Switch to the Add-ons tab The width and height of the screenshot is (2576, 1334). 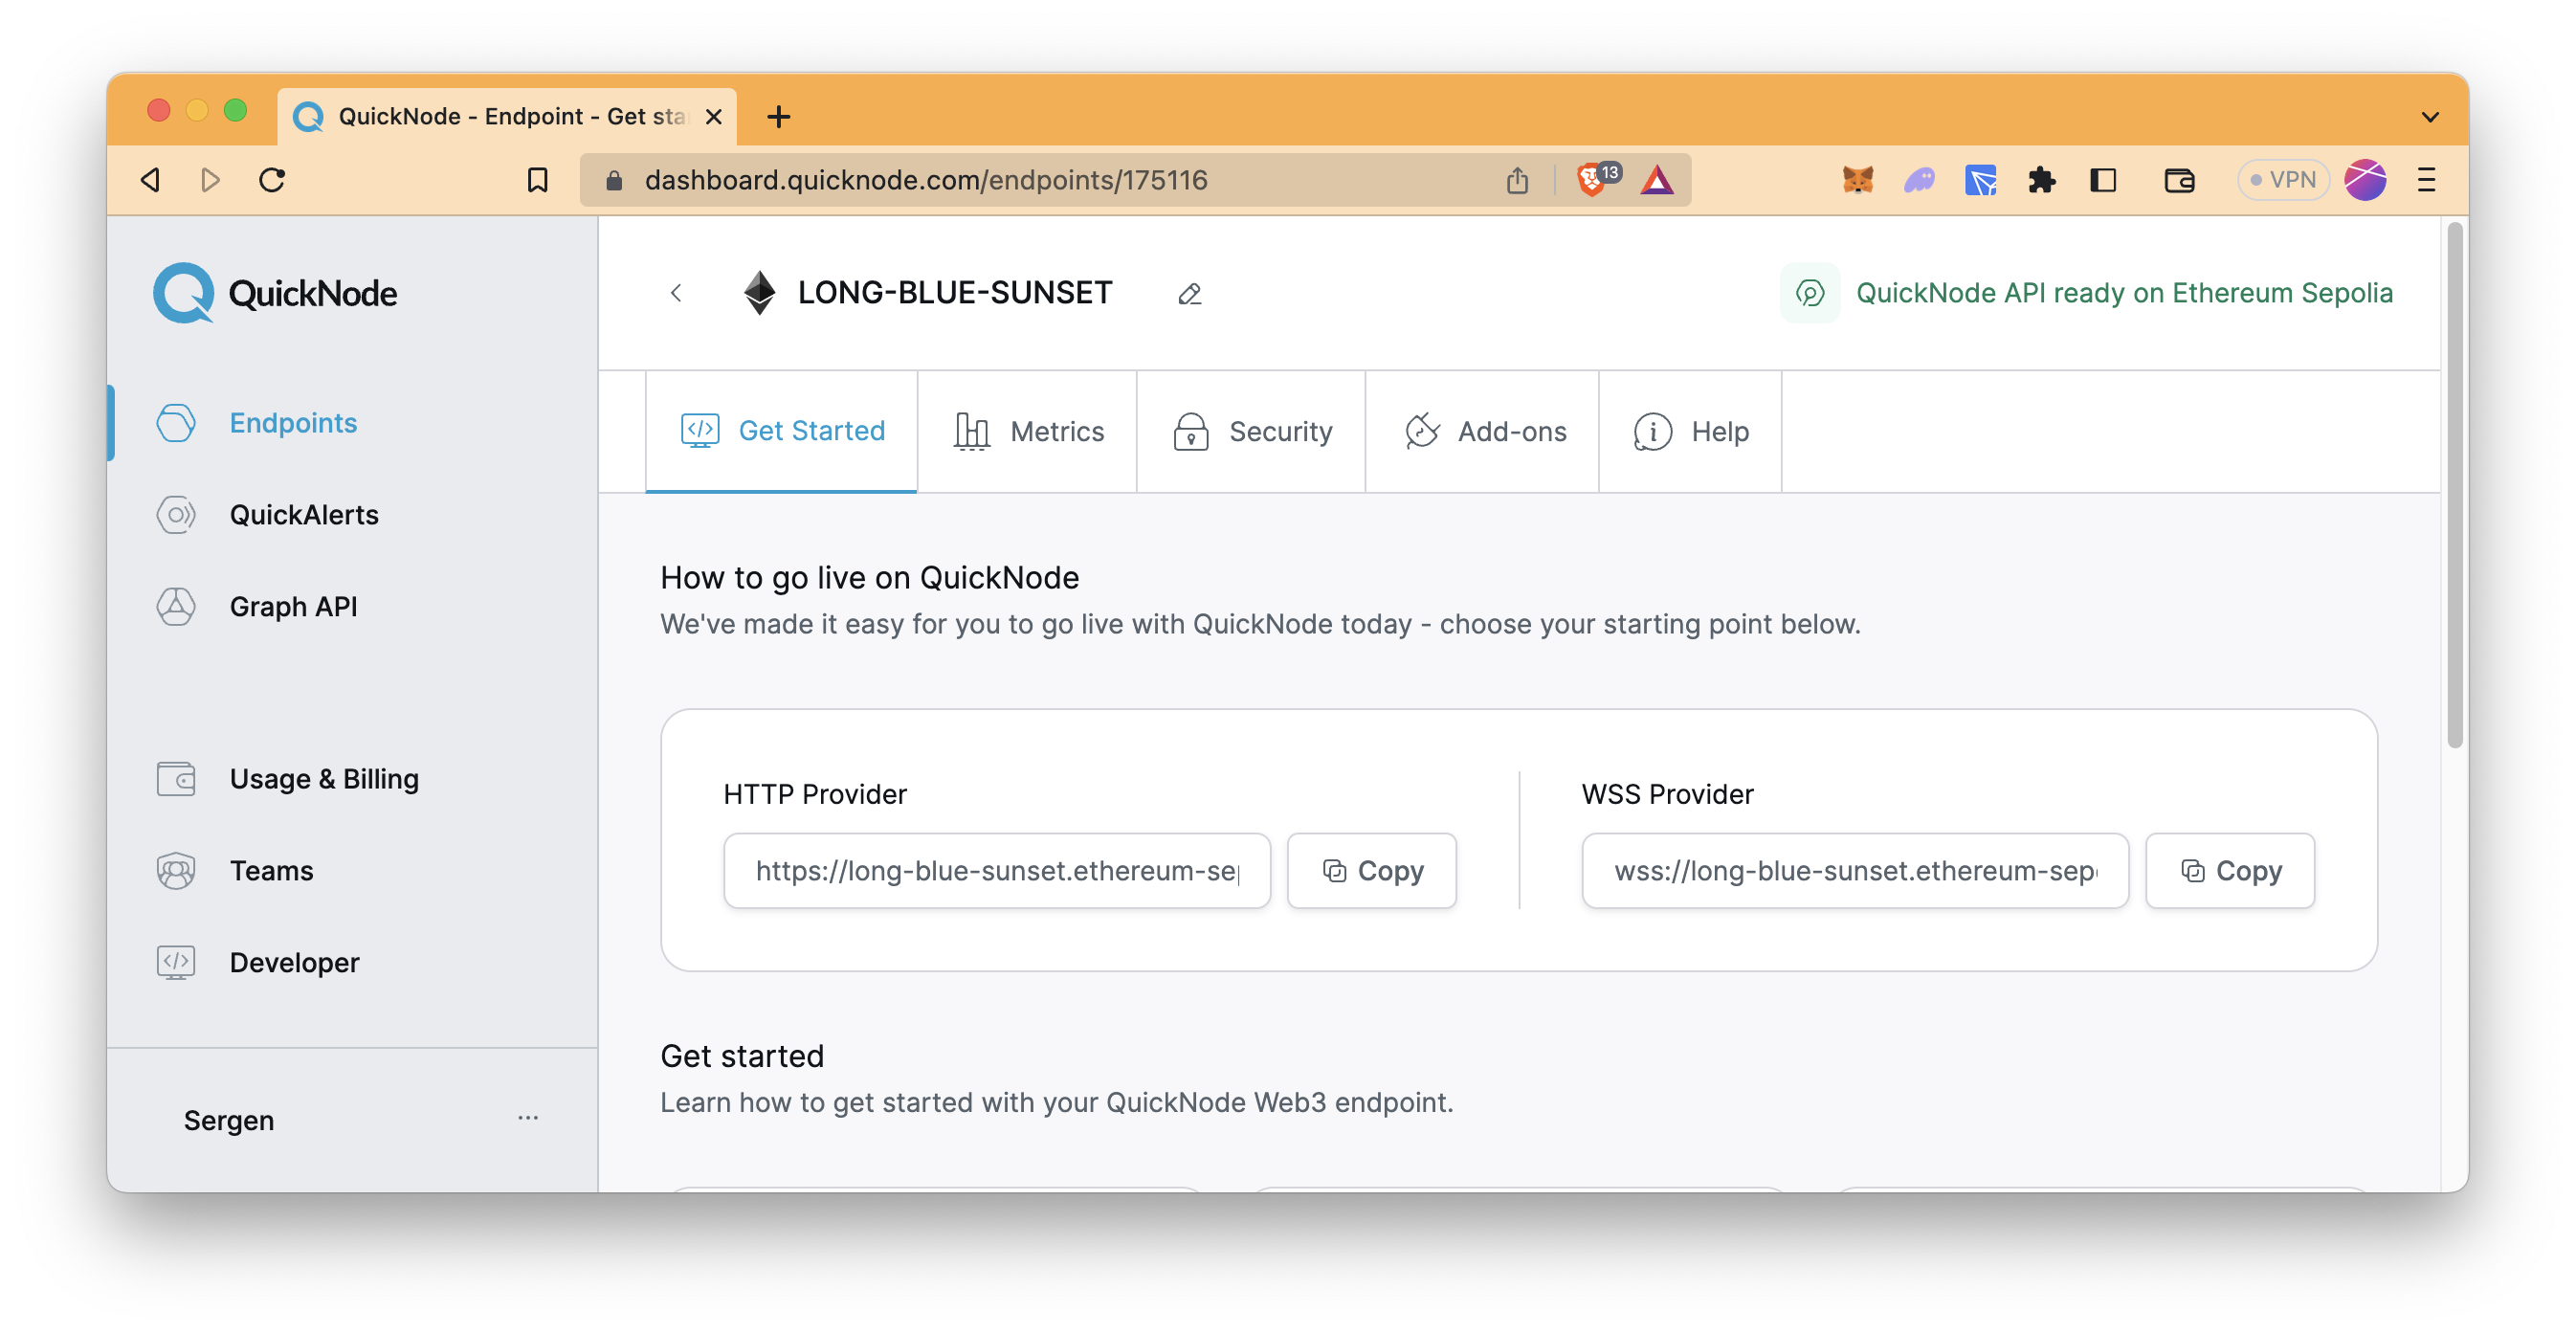coord(1483,431)
